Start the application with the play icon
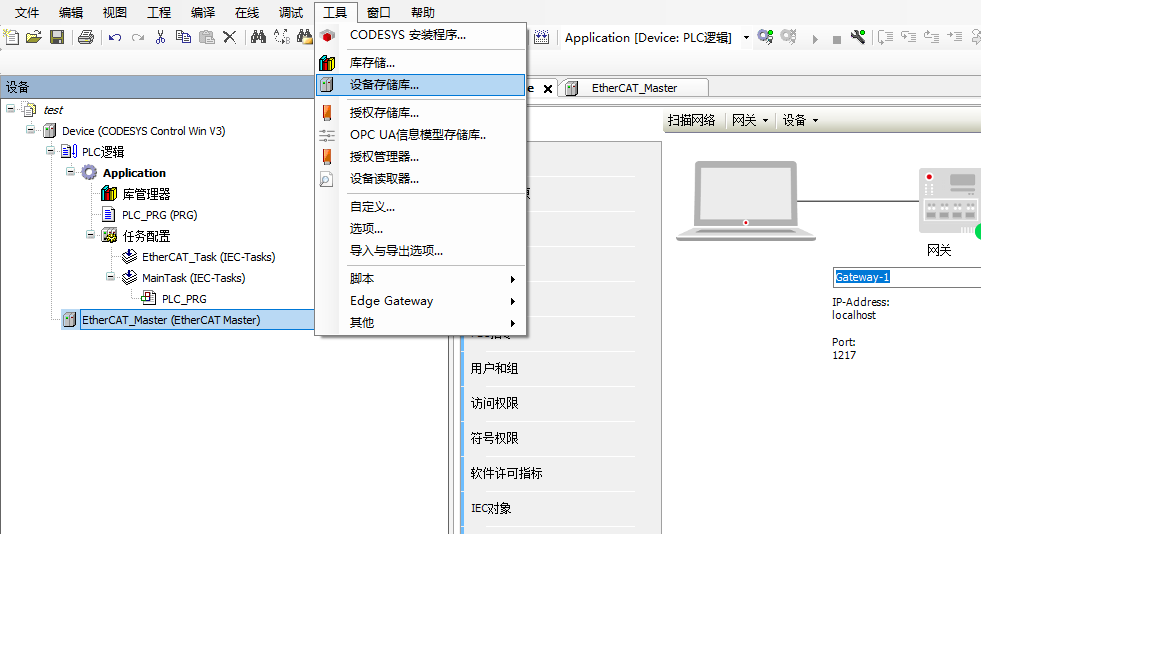Viewport: 1152px width, 648px height. [x=815, y=39]
